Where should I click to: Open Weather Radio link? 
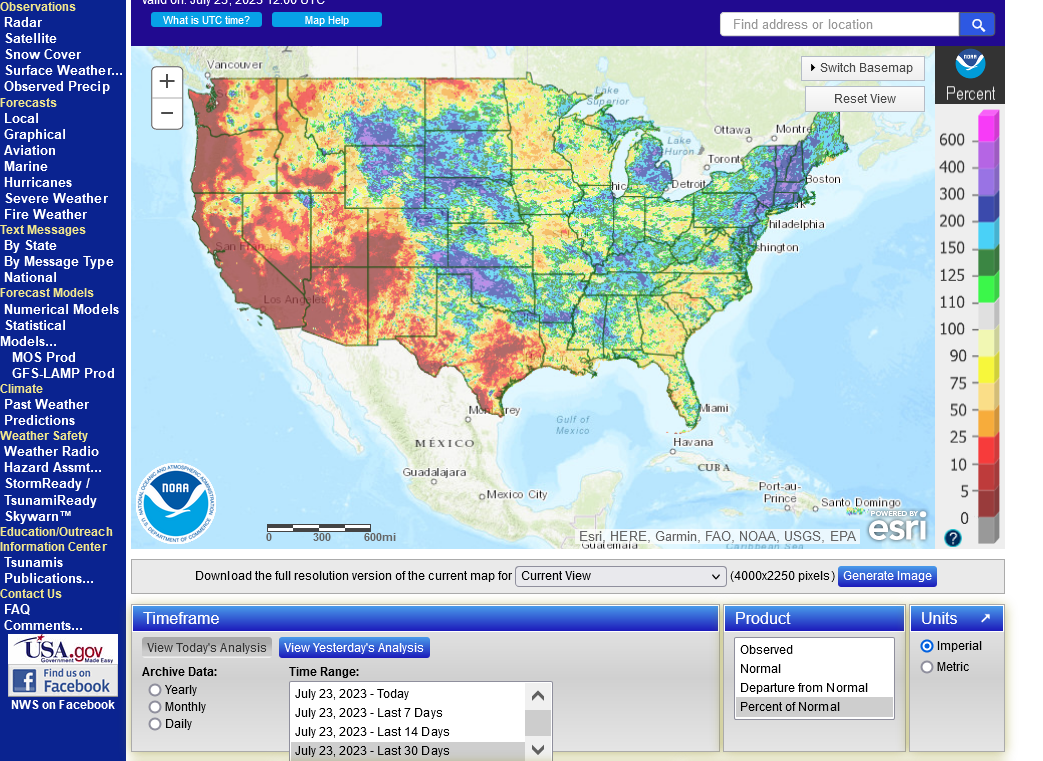(x=51, y=451)
